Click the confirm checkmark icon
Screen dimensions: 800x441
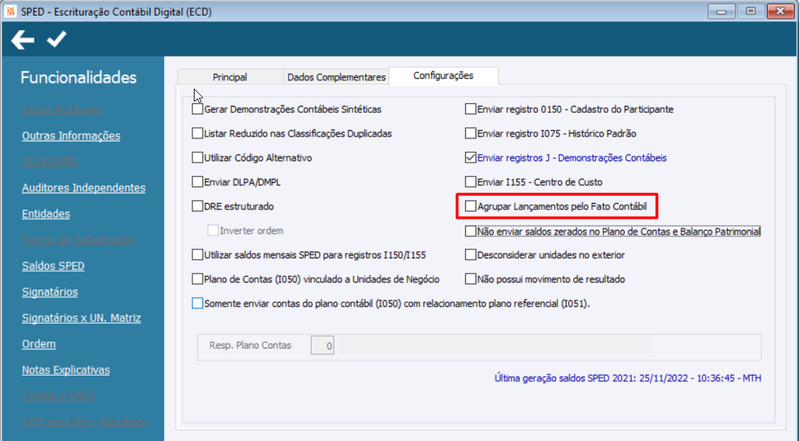pos(56,39)
